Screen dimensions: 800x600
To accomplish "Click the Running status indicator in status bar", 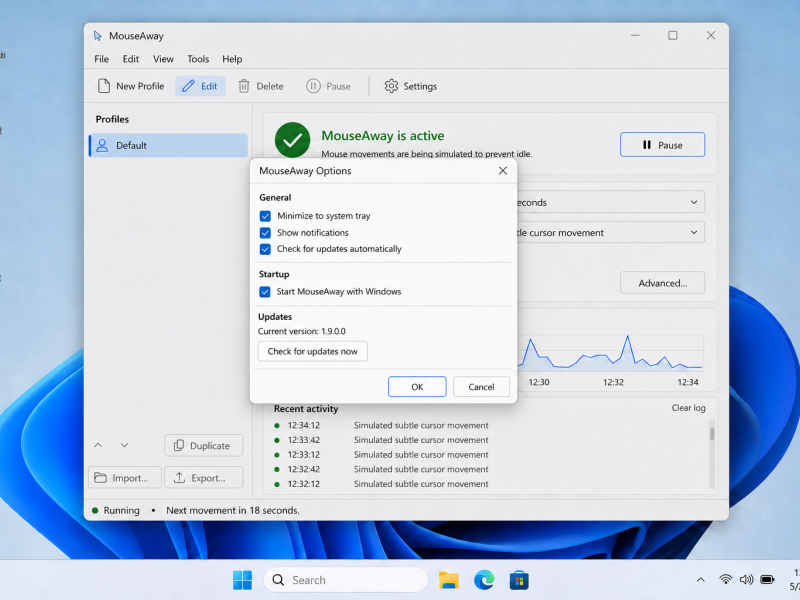I will point(116,510).
